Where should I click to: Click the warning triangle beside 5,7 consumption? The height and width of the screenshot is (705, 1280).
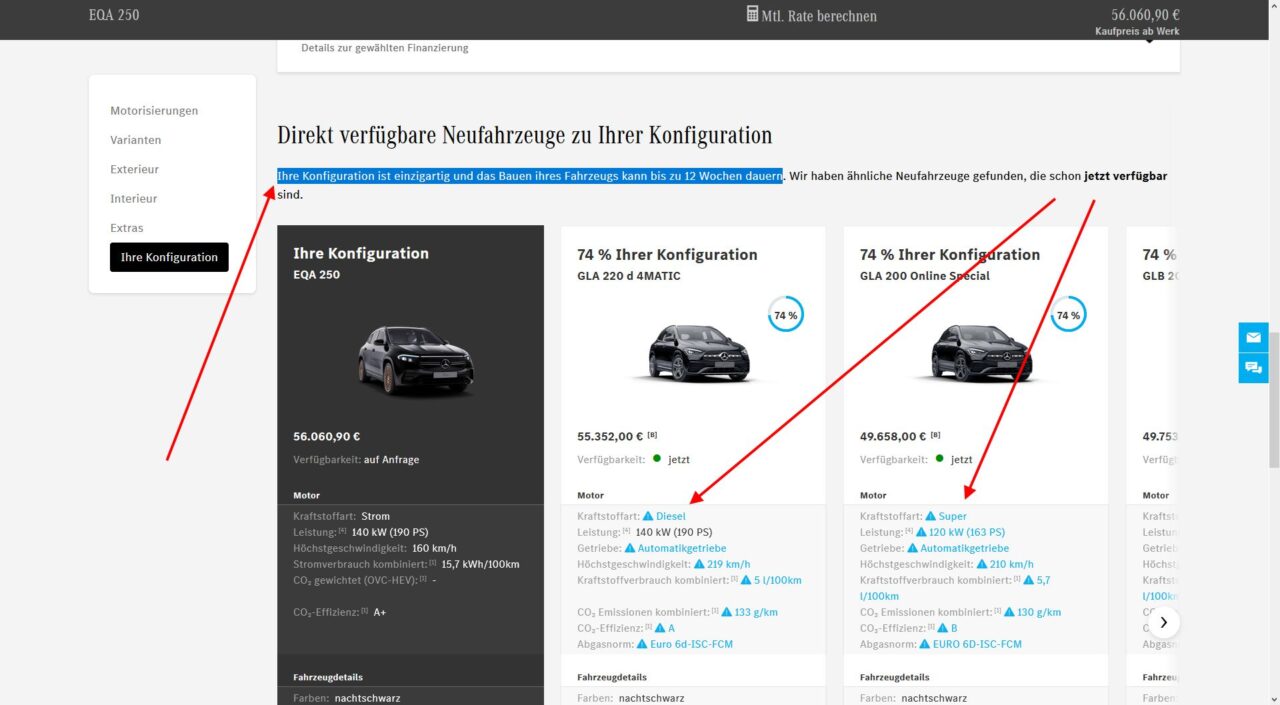[1028, 580]
